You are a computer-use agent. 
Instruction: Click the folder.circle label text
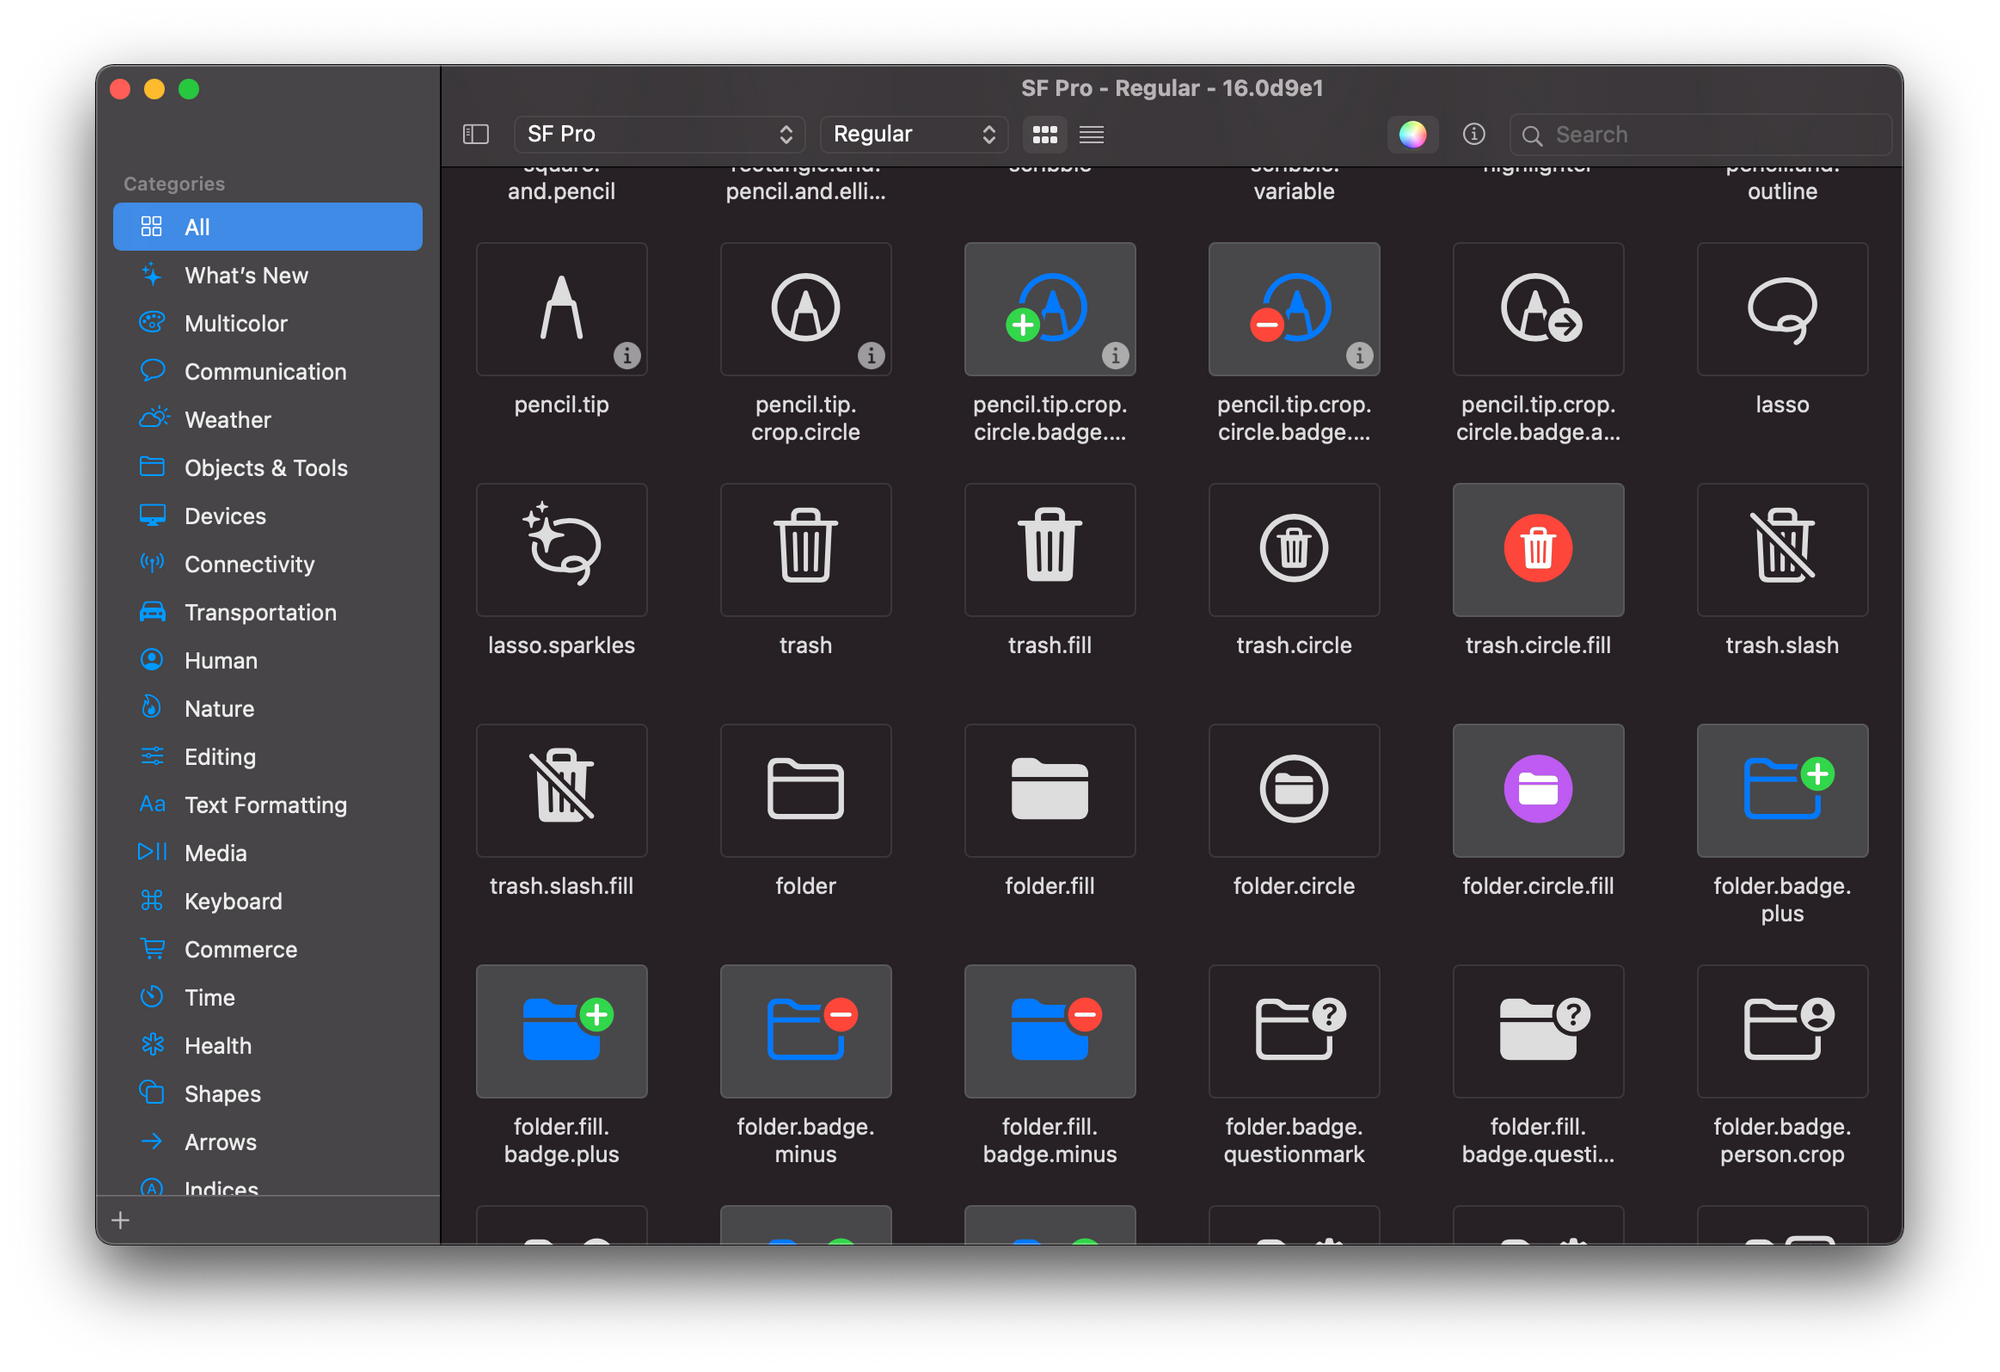1293,886
